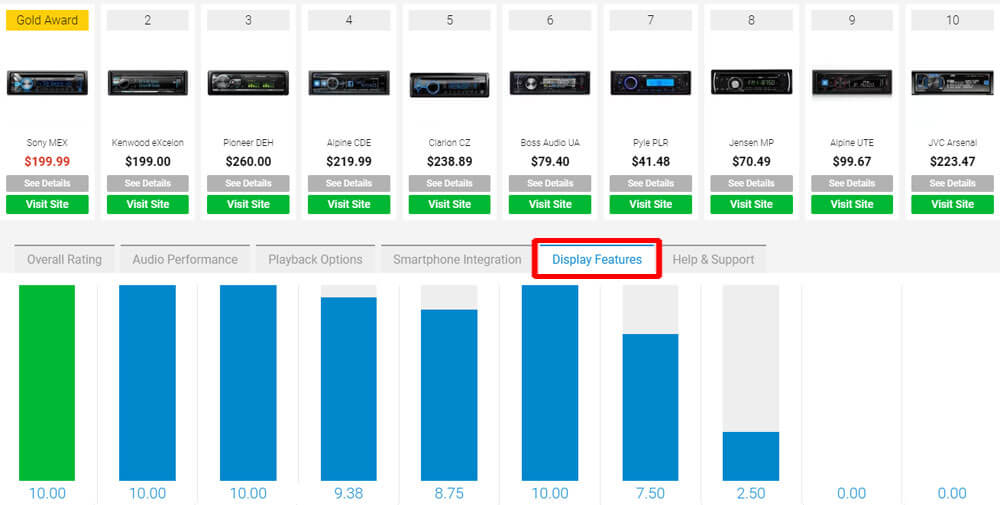Screen dimensions: 1000x505
Task: See Details for Alpine CDE
Action: pyautogui.click(x=349, y=183)
